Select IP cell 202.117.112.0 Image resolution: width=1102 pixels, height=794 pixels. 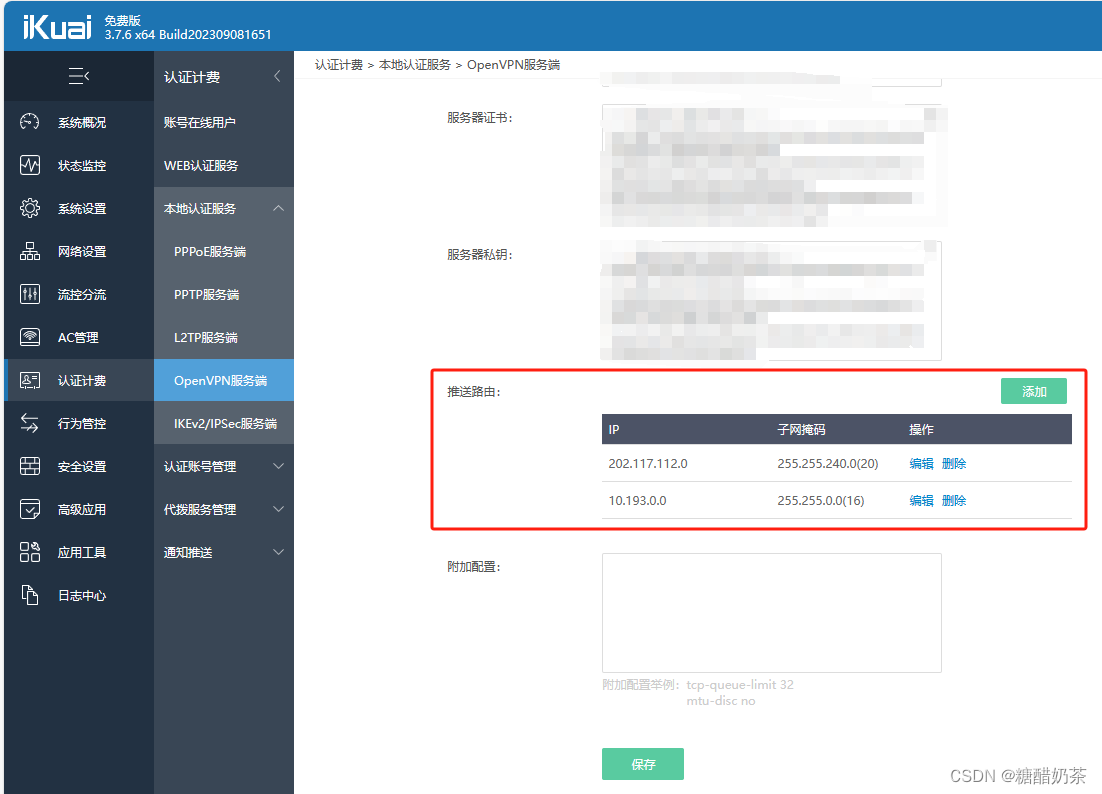tap(648, 463)
